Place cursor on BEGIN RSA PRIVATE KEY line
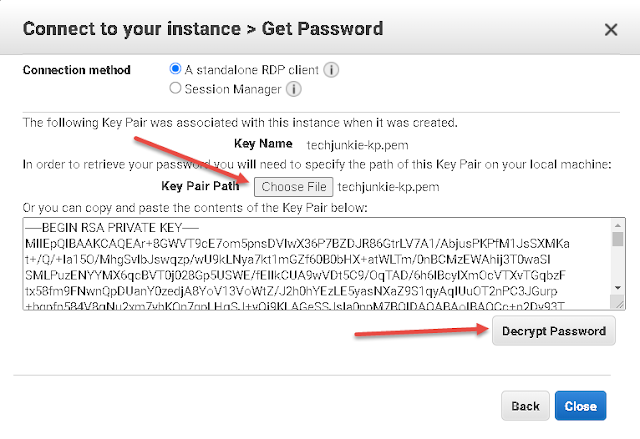640x439 pixels. pyautogui.click(x=112, y=228)
